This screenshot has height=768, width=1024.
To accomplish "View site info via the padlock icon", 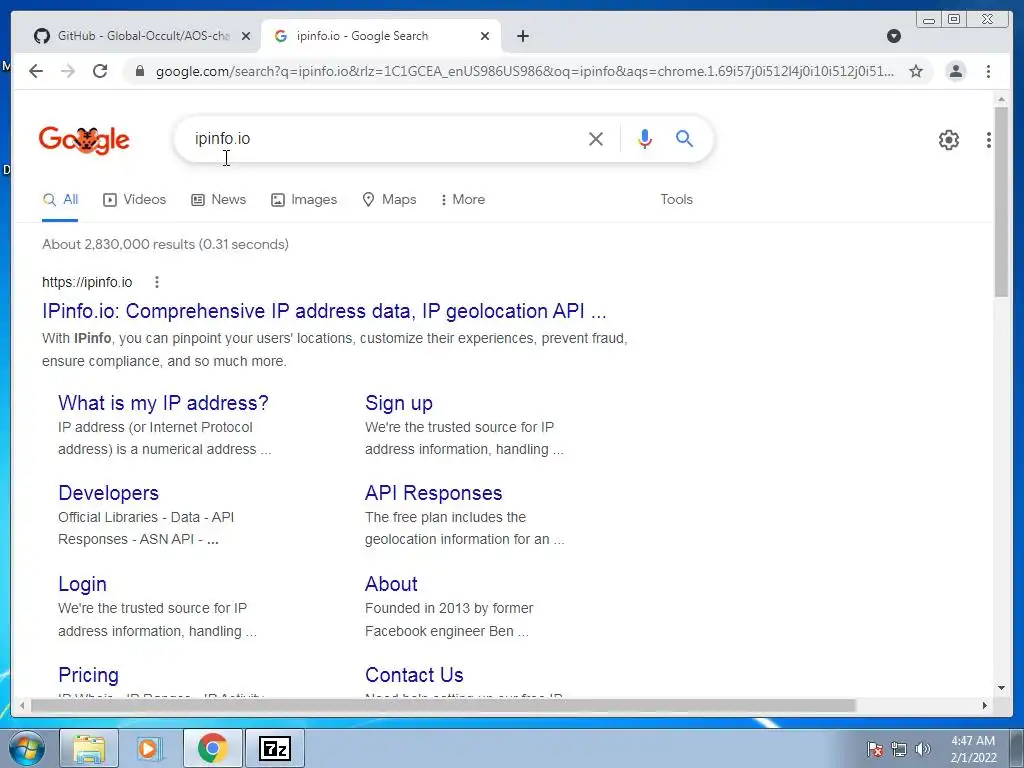I will coord(140,71).
